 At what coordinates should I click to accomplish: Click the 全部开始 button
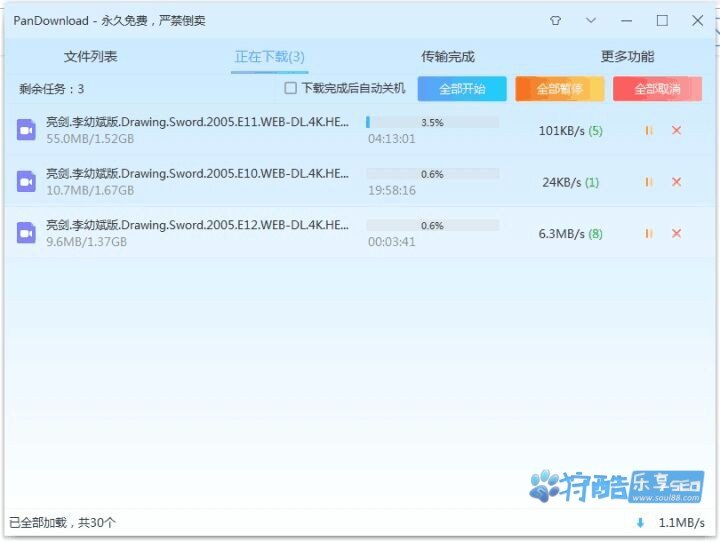click(462, 89)
